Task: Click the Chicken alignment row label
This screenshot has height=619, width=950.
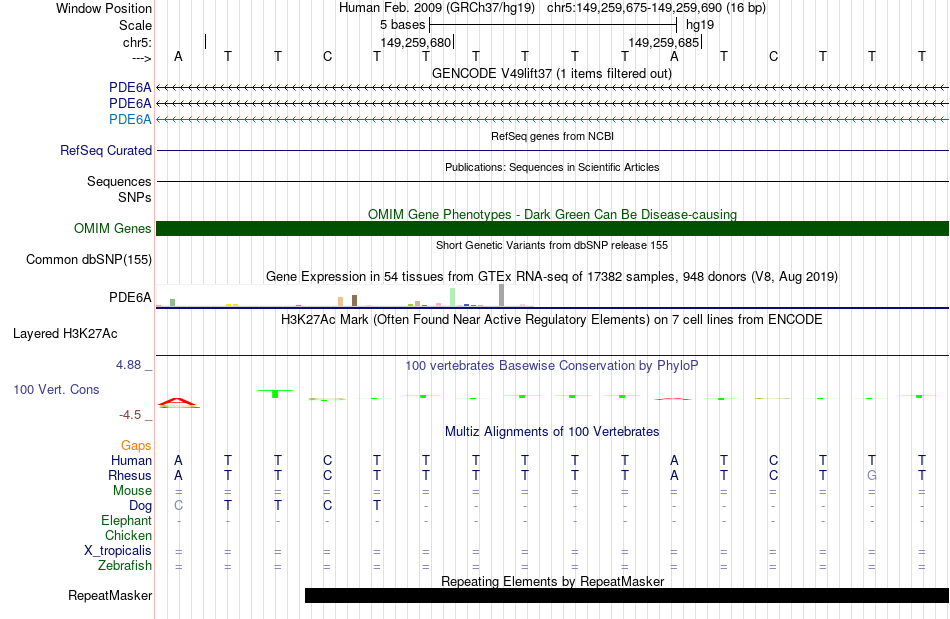Action: (x=128, y=535)
